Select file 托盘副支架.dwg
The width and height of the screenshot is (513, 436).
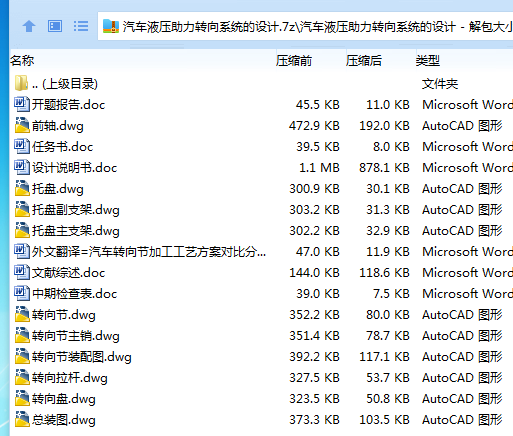pyautogui.click(x=76, y=210)
